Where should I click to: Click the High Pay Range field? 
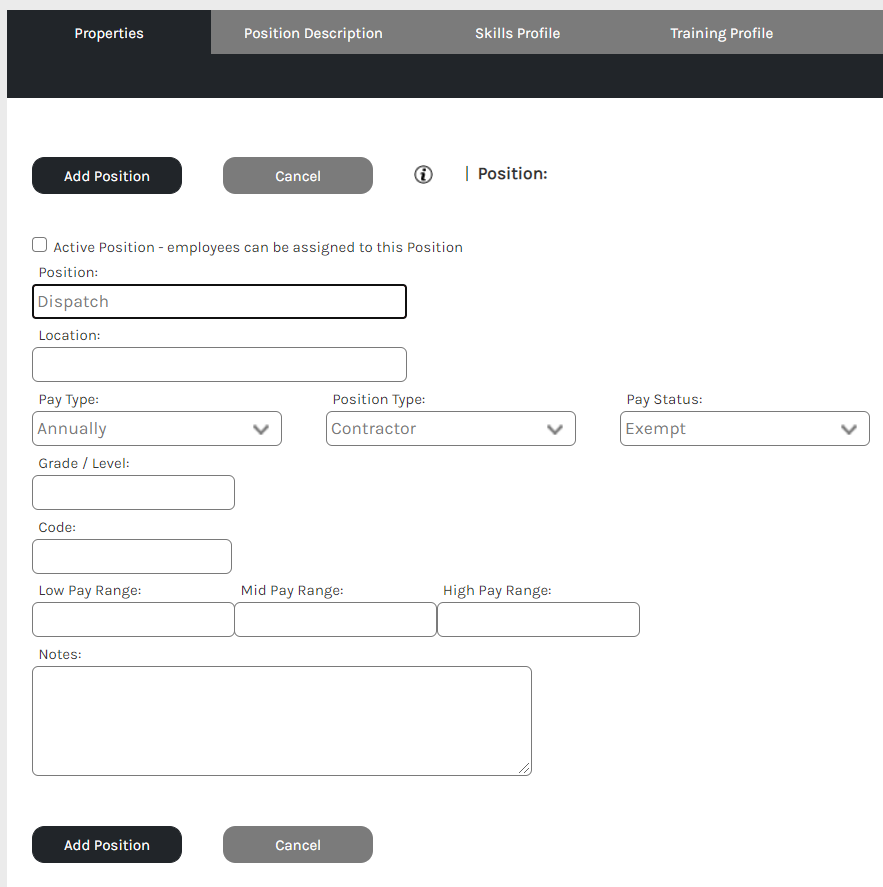538,620
